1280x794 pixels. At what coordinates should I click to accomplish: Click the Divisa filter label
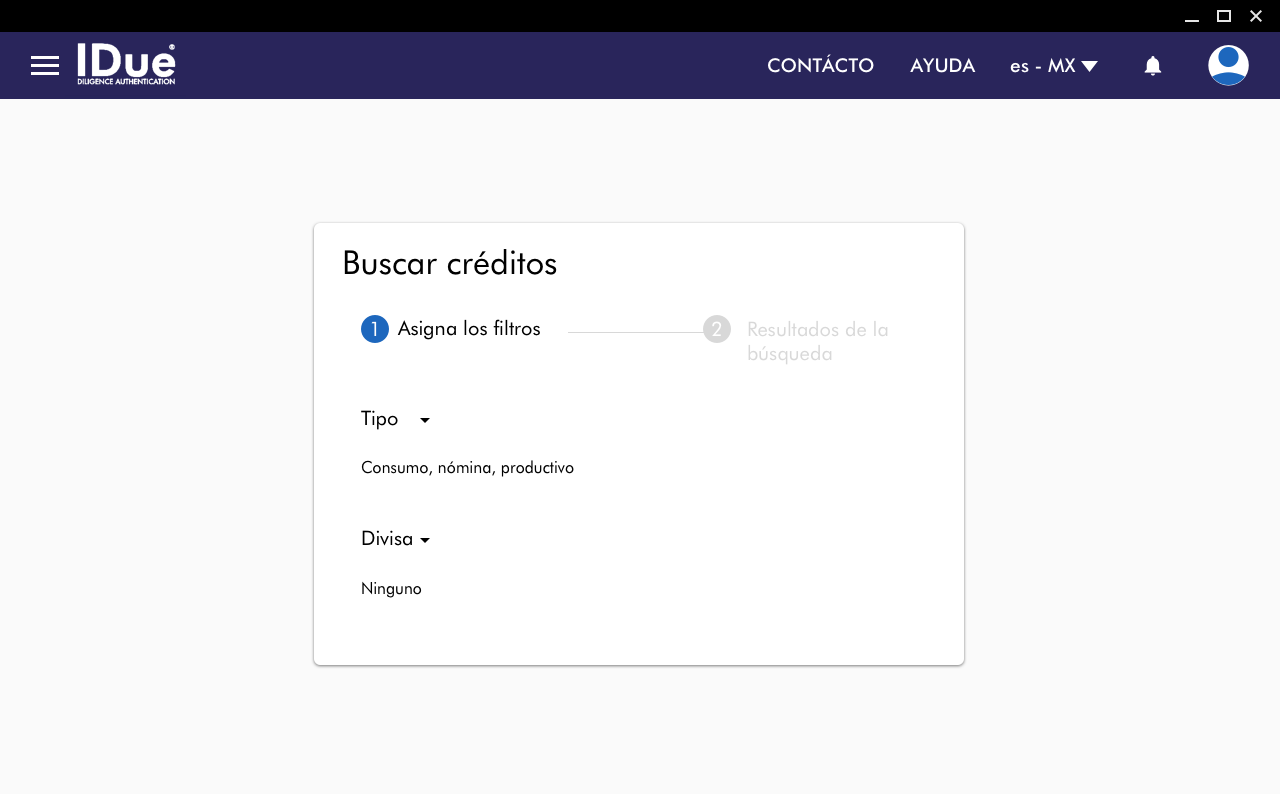[387, 539]
